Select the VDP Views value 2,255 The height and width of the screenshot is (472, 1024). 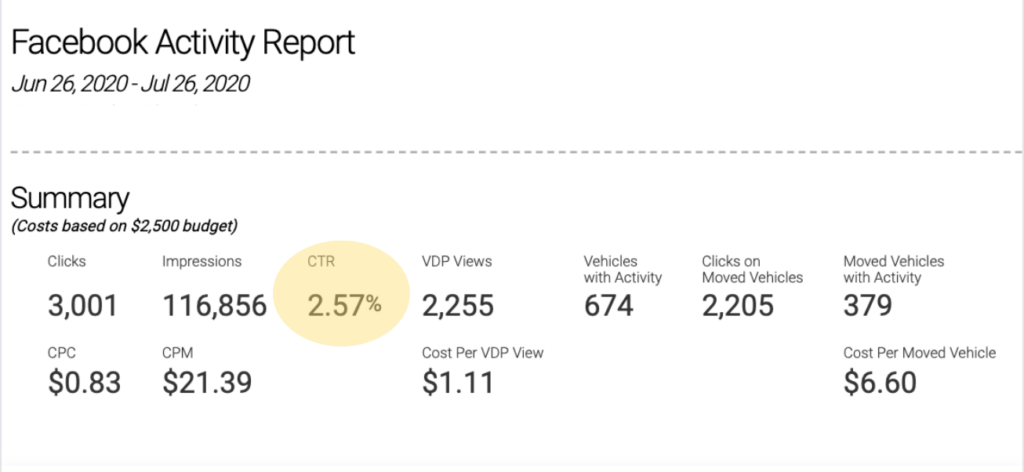click(x=458, y=306)
